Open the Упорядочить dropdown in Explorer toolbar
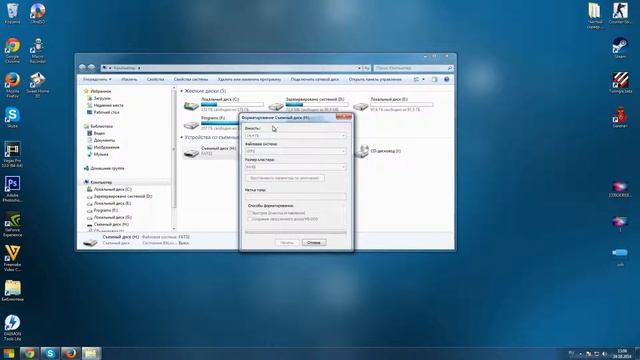Screen dimensions: 640x360 tap(97, 79)
